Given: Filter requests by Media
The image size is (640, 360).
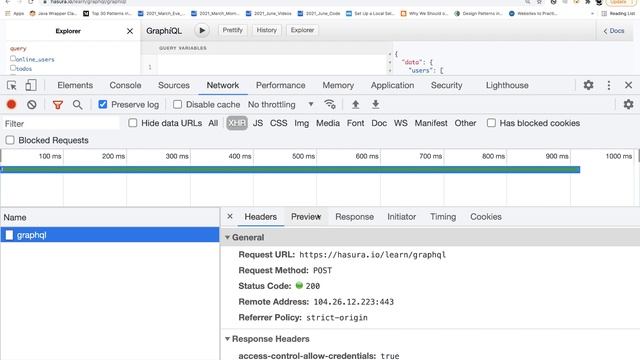Looking at the screenshot, I should point(328,123).
